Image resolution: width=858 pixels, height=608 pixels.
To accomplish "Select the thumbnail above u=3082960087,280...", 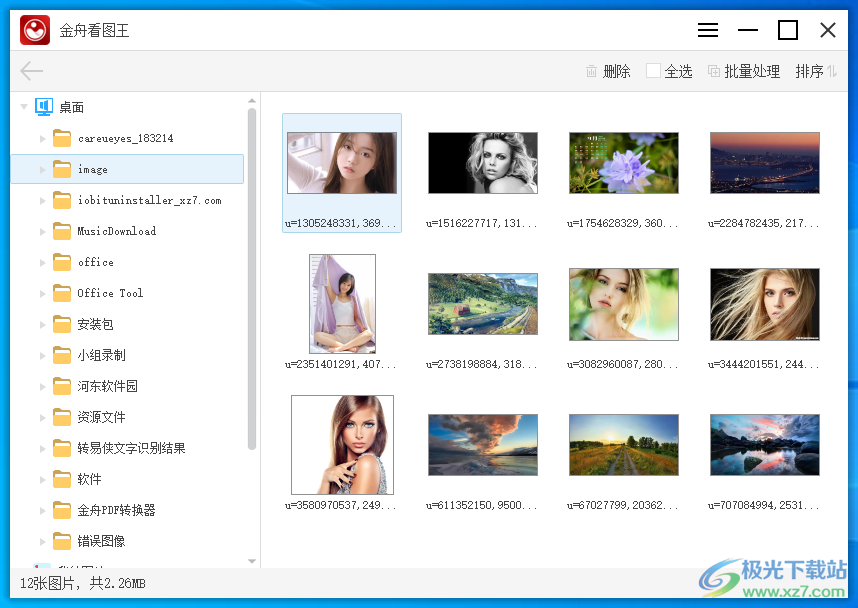I will click(624, 304).
